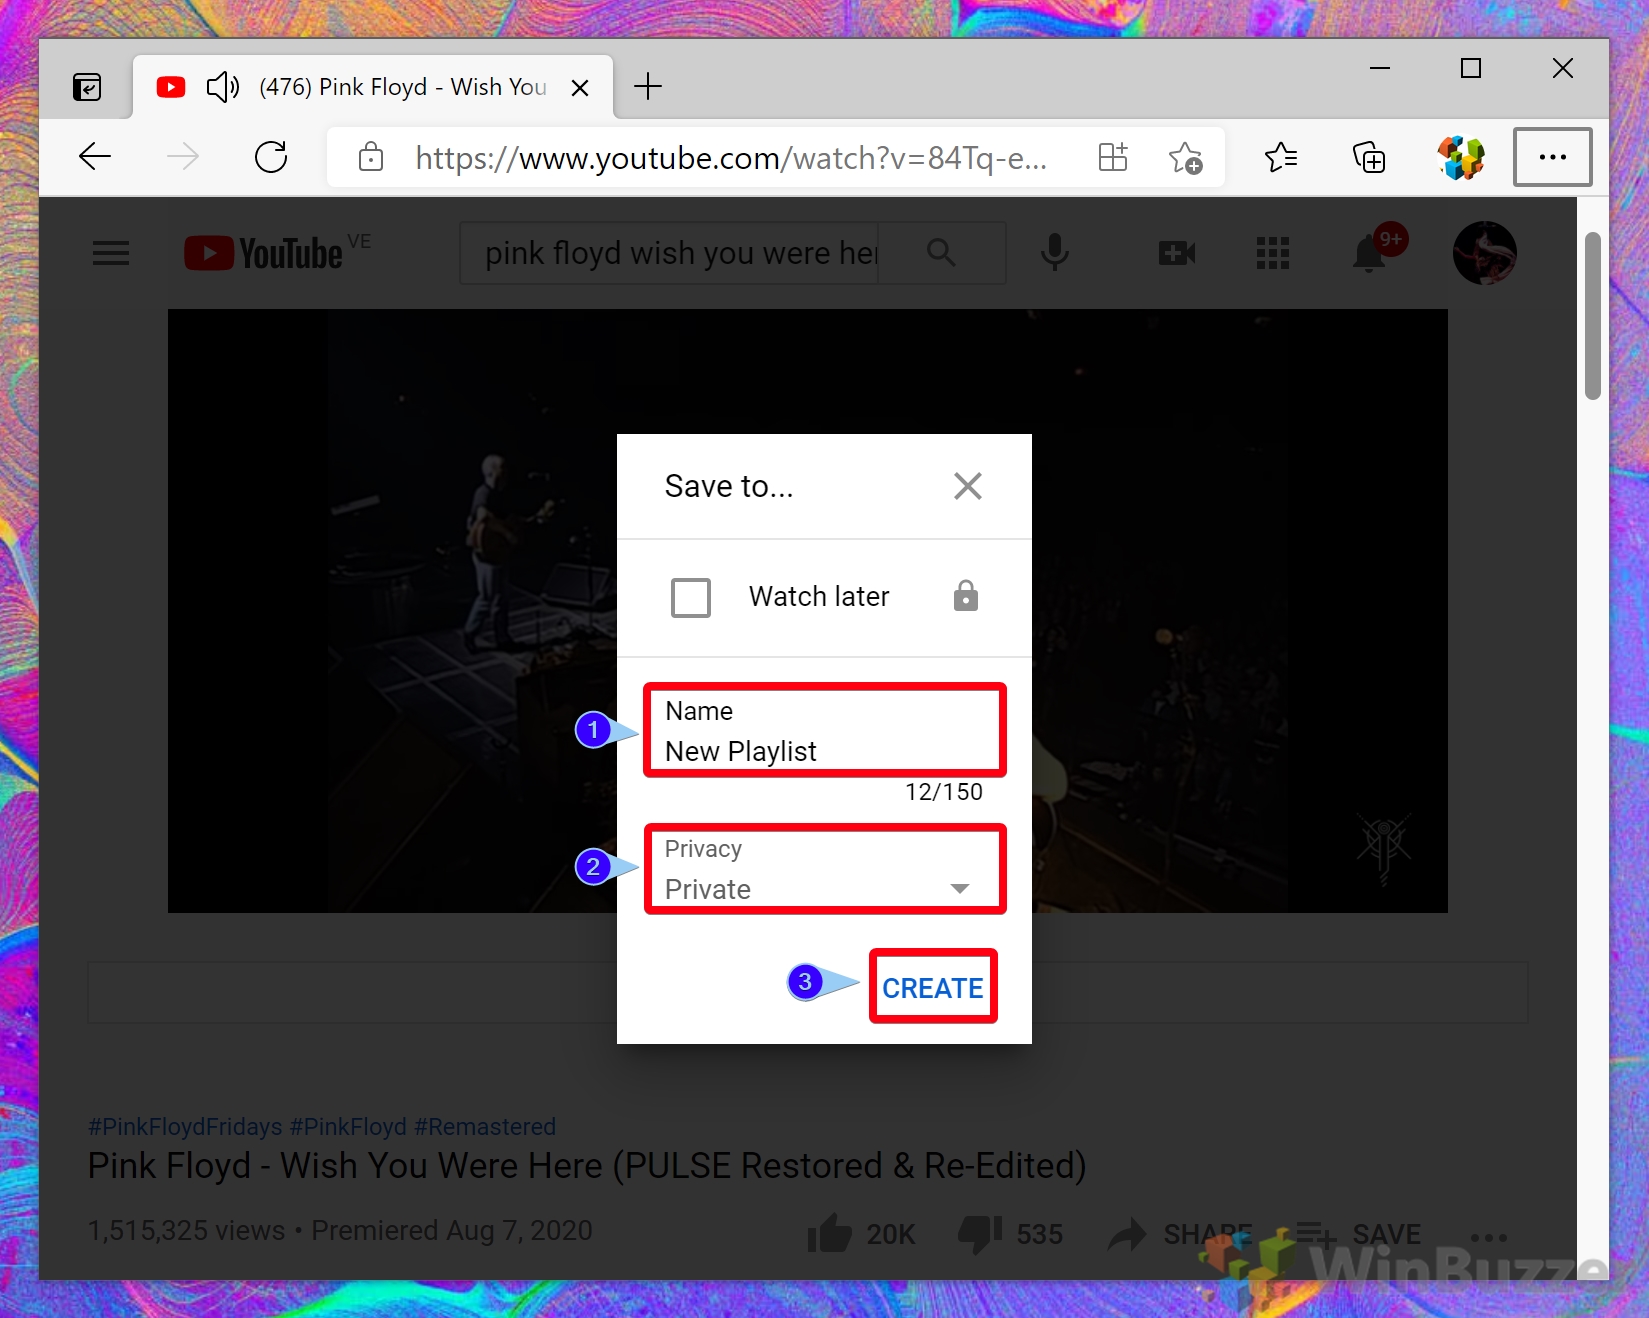
Task: View site information lock icon
Action: [370, 157]
